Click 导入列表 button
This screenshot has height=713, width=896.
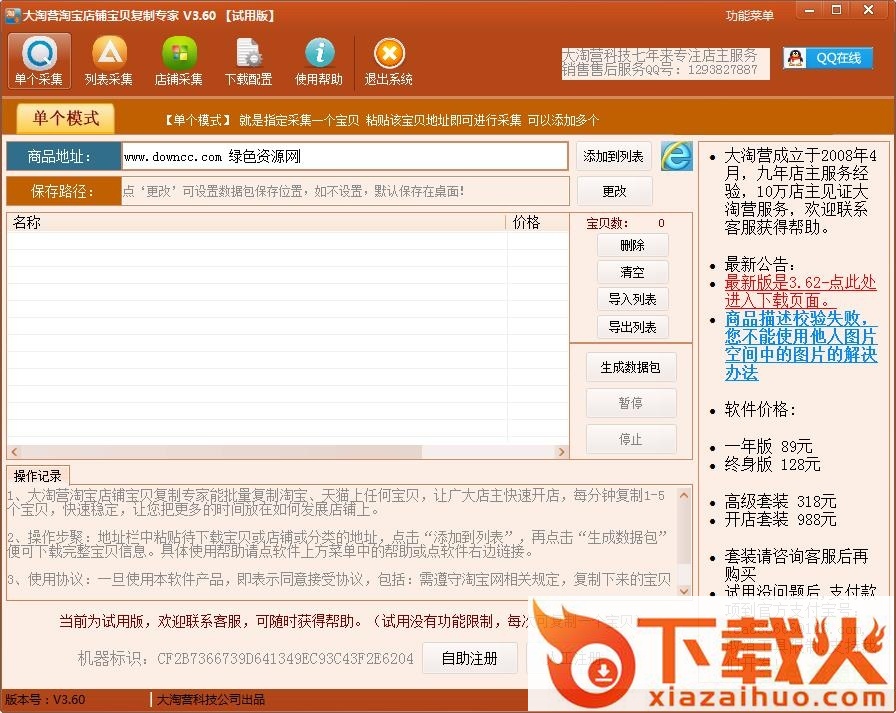click(x=633, y=299)
